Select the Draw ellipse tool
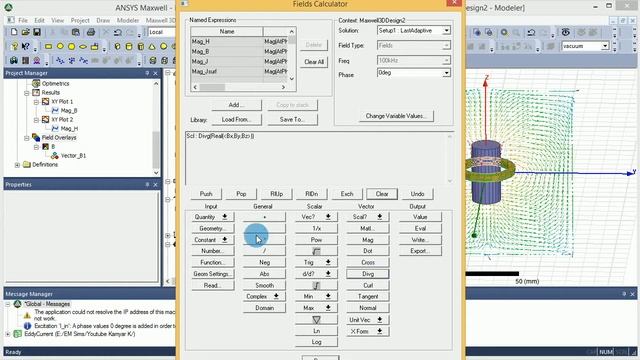Screen dimensions: 640x360 [83, 47]
